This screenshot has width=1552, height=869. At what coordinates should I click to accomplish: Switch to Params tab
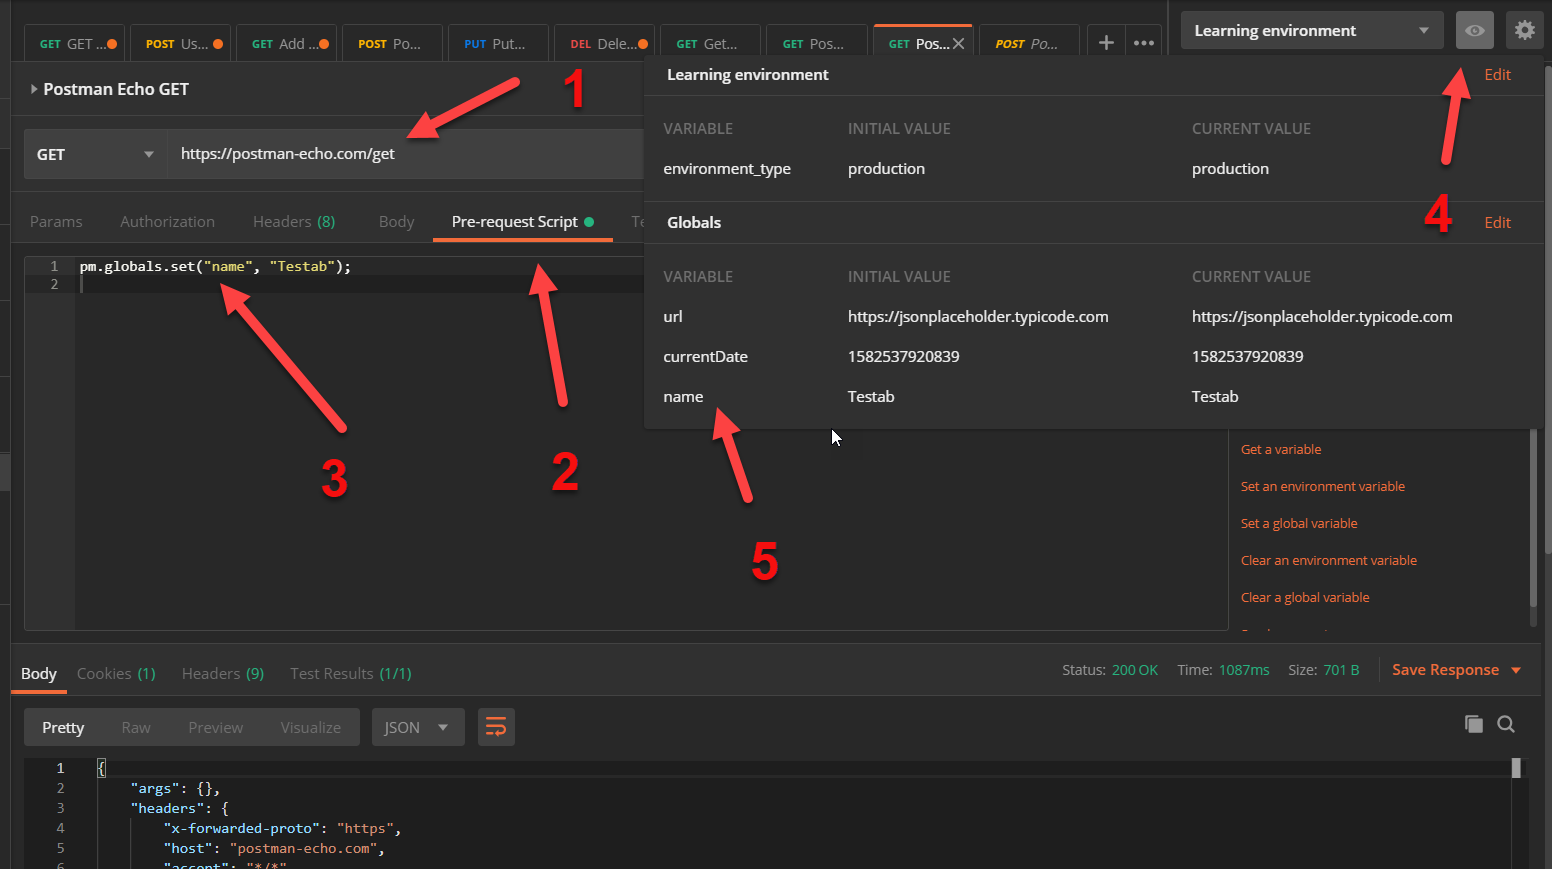56,221
